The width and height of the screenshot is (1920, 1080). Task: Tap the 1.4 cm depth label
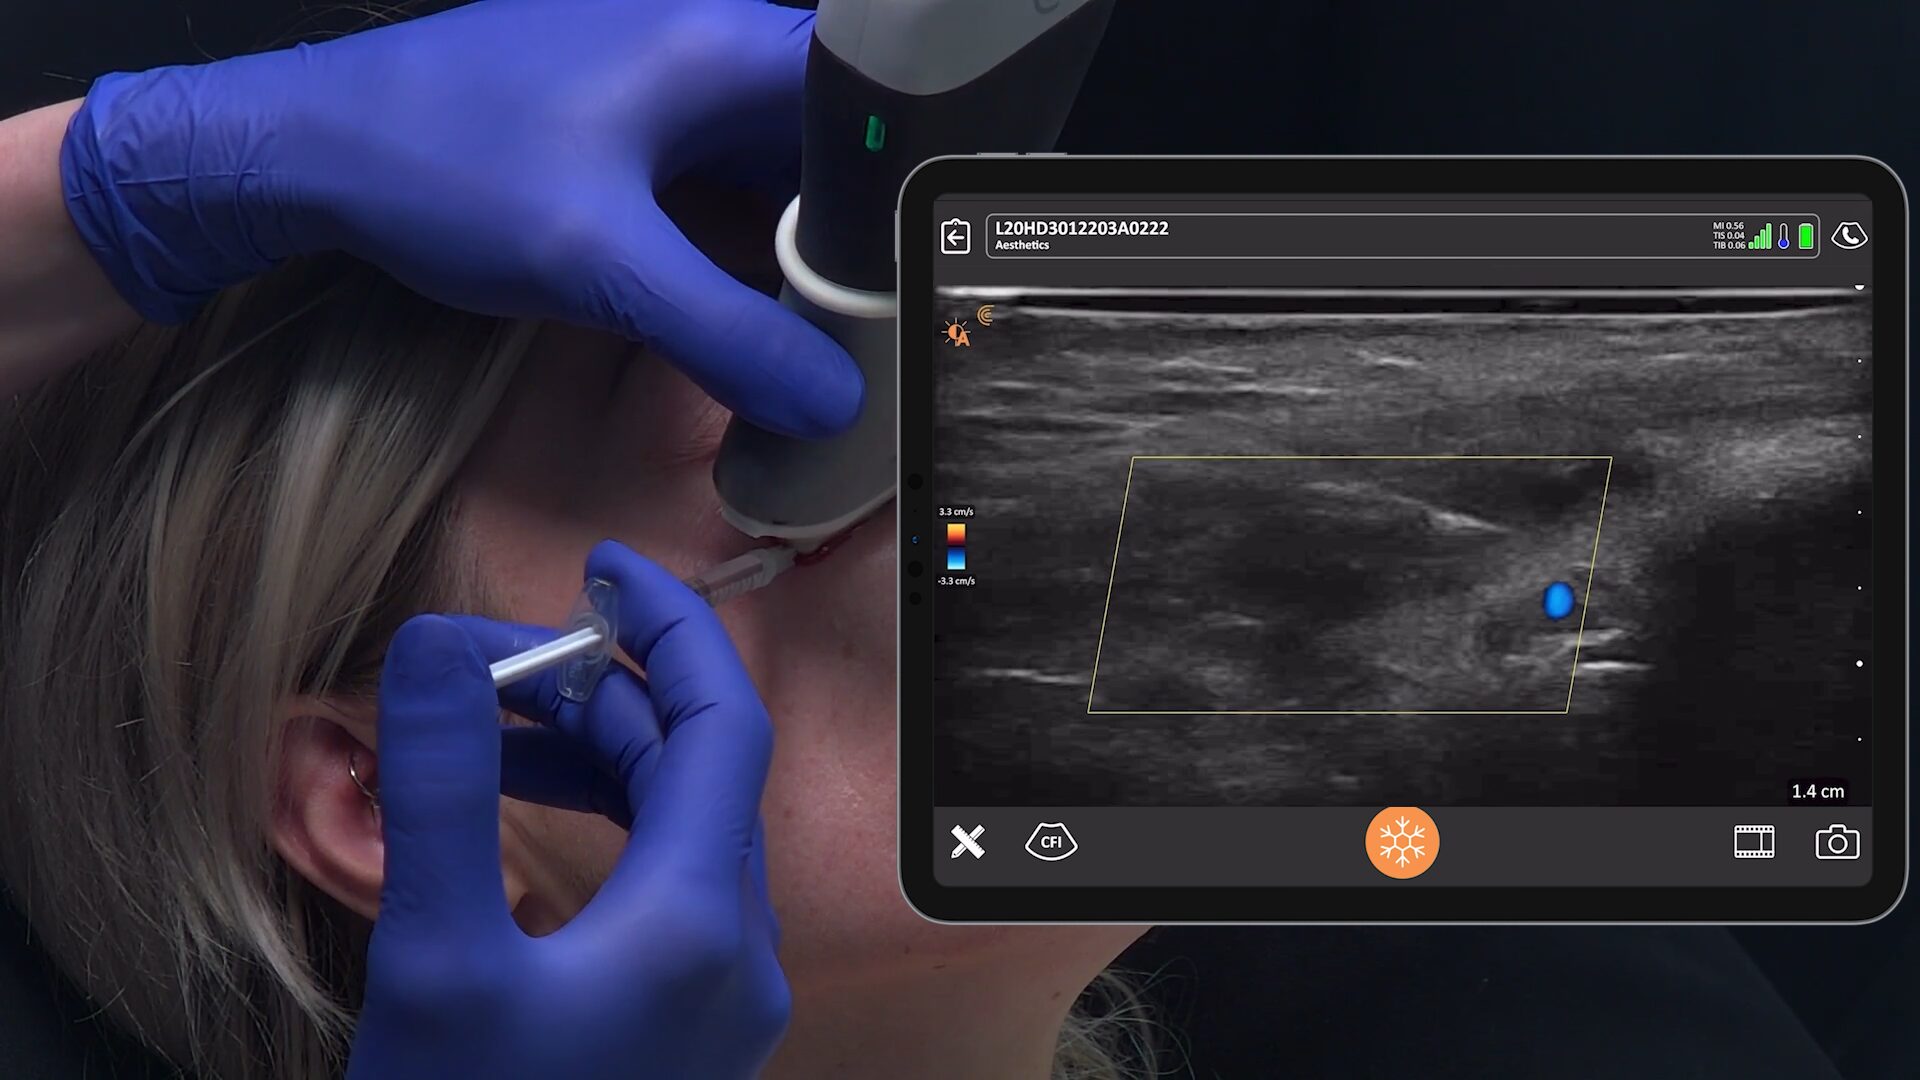pos(1817,791)
